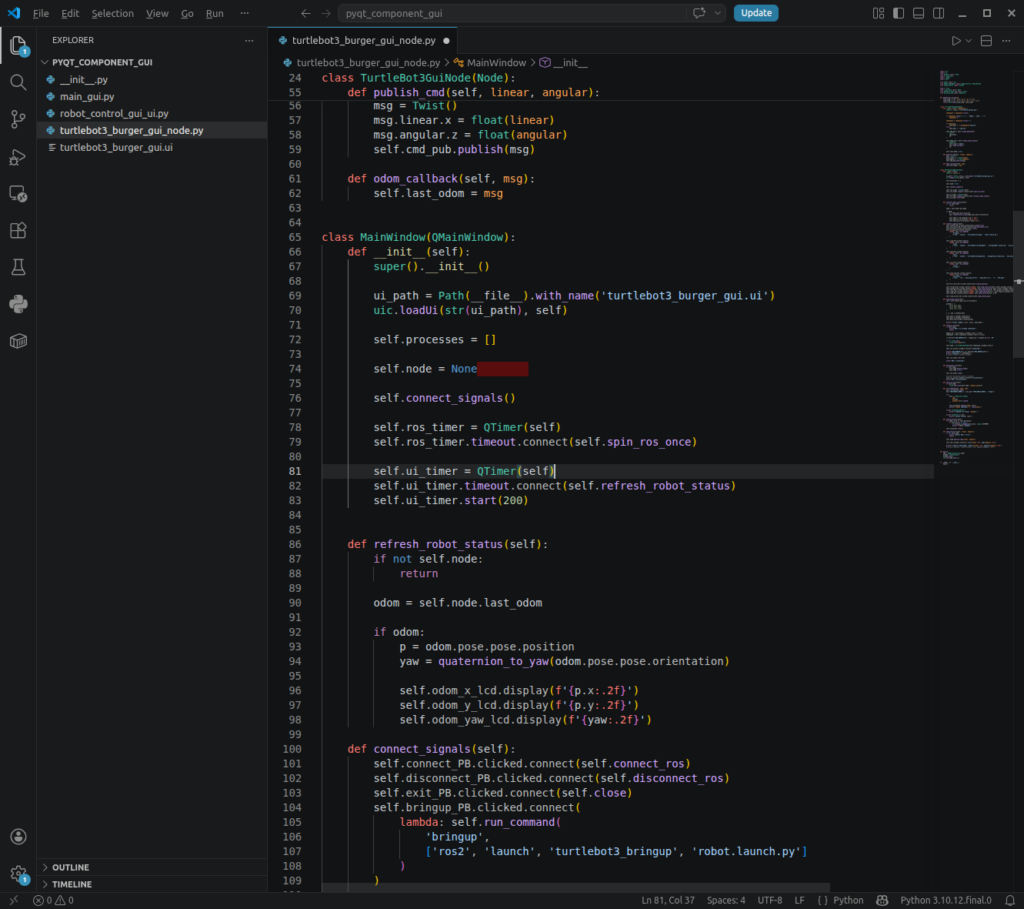This screenshot has height=909, width=1024.
Task: Show errors and warnings problems count
Action: click(53, 901)
